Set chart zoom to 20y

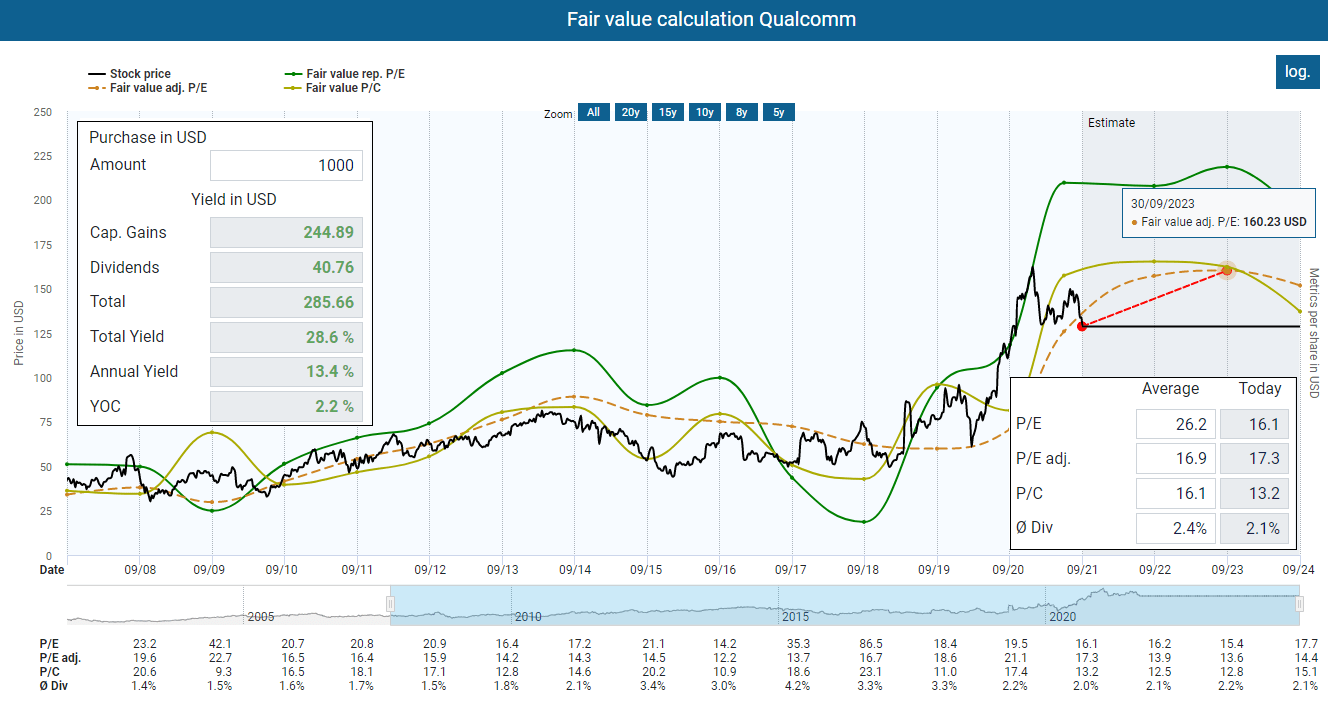(630, 112)
